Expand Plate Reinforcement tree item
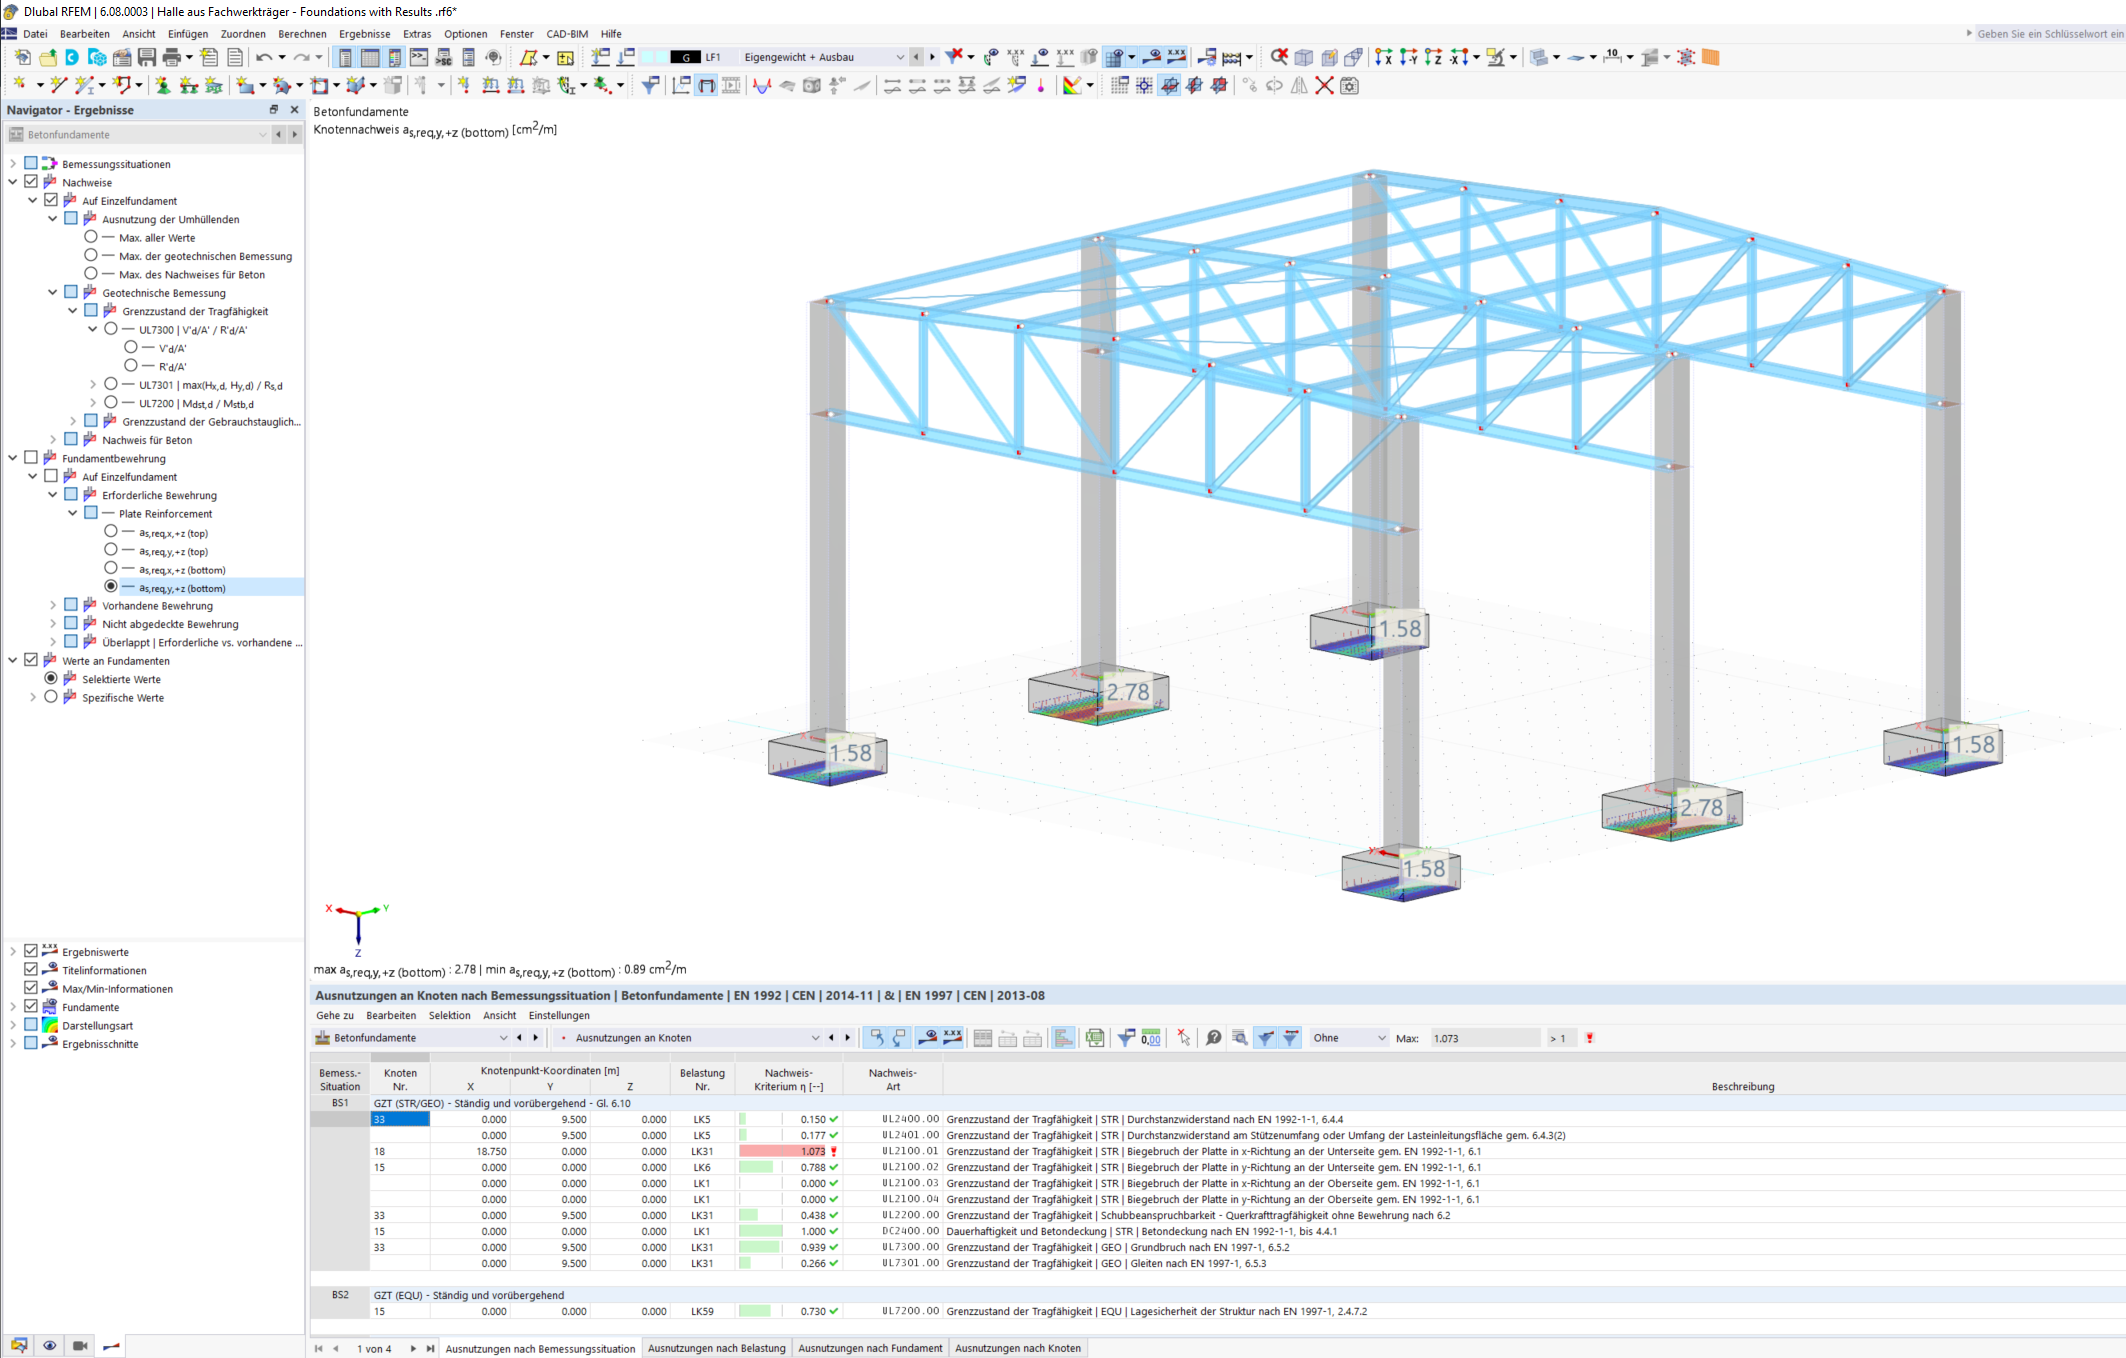This screenshot has width=2126, height=1358. coord(74,512)
